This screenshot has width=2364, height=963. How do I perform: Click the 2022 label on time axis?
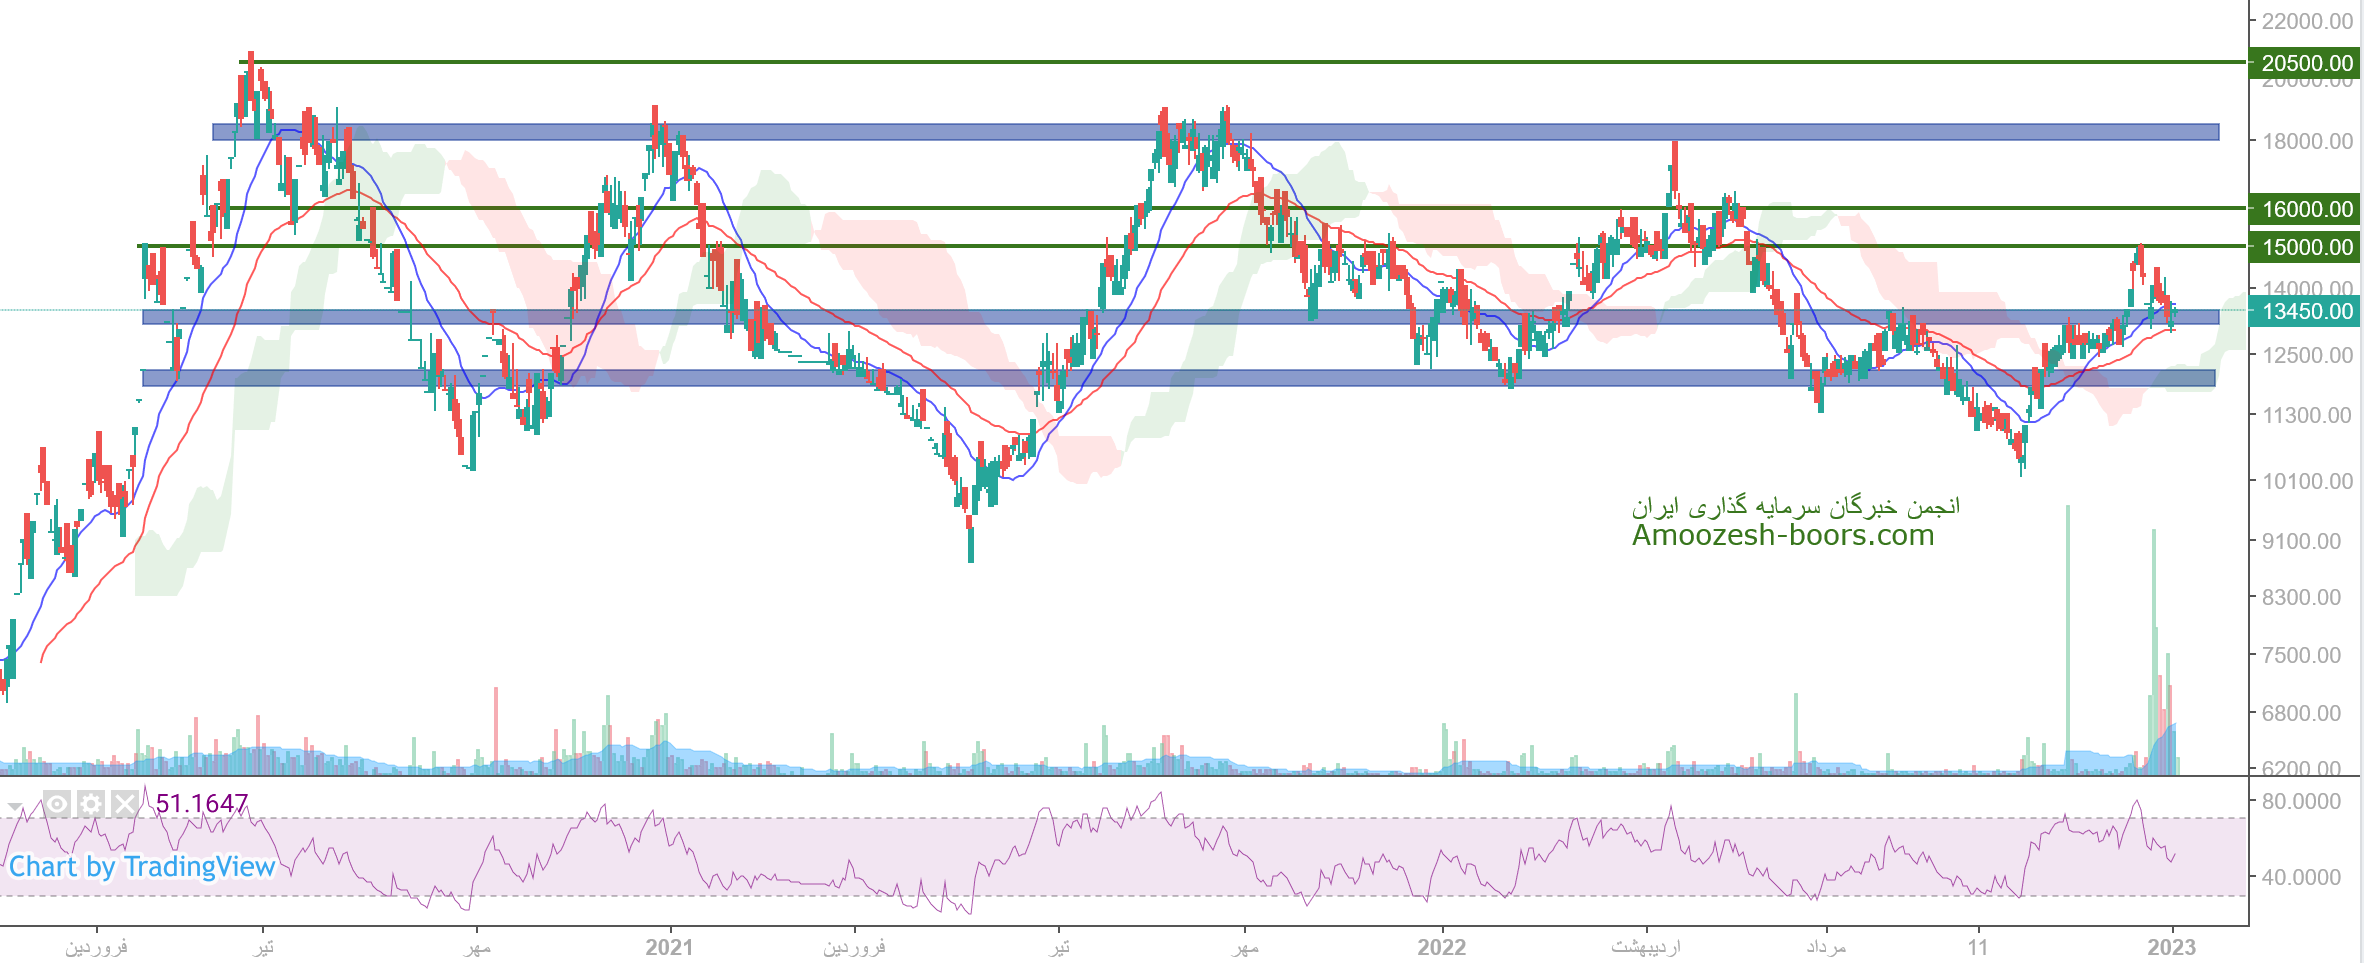1441,947
